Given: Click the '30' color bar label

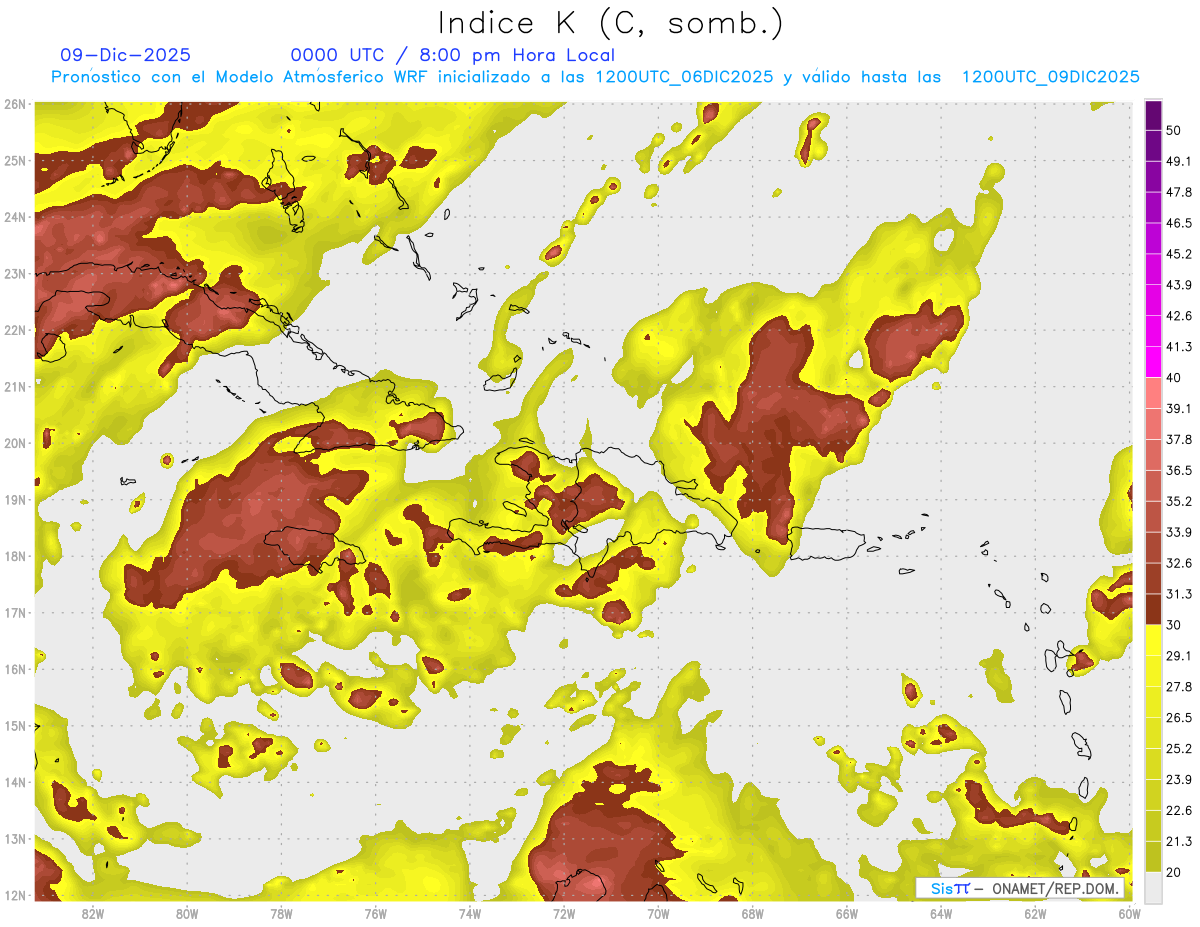Looking at the screenshot, I should pos(1174,625).
